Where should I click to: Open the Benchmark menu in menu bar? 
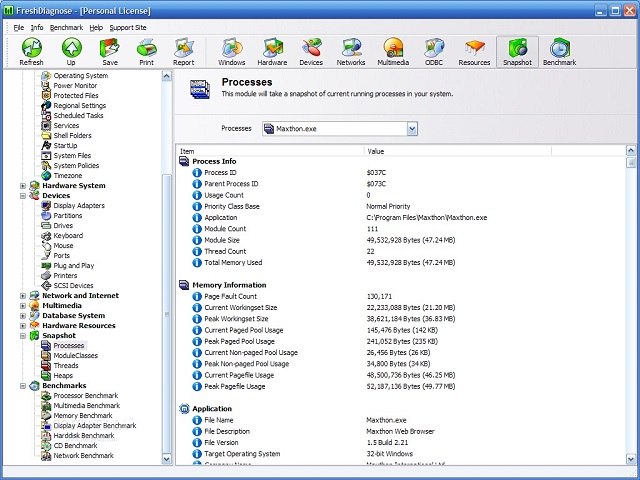tap(66, 27)
